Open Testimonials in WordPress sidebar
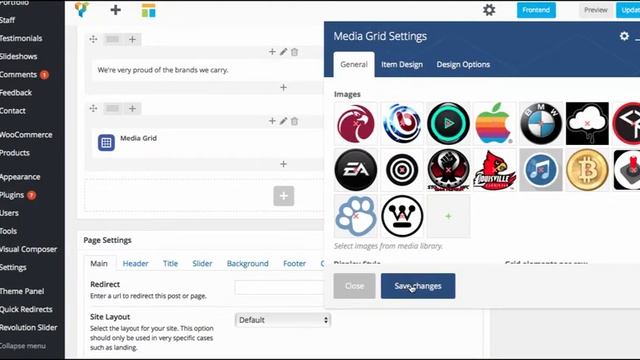640x360 pixels. (21, 38)
